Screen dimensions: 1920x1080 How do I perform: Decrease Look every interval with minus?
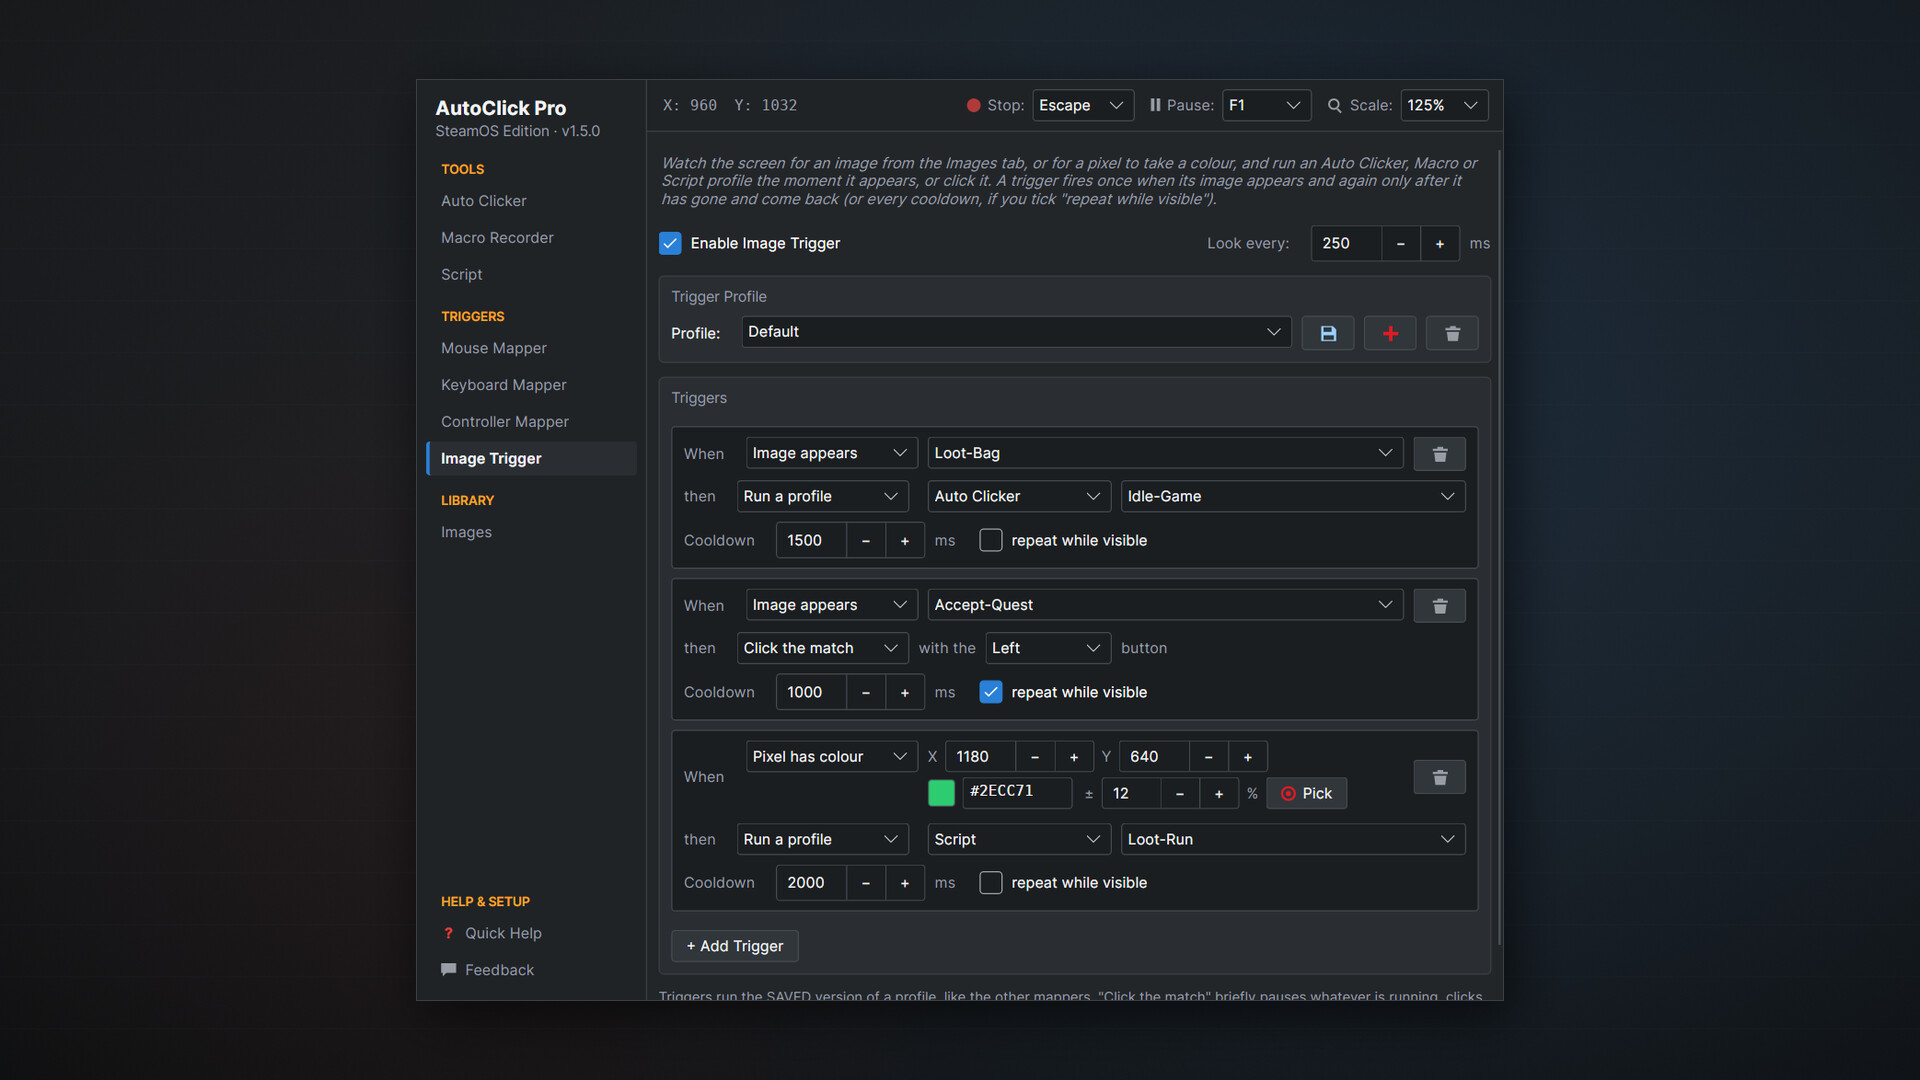click(x=1401, y=244)
